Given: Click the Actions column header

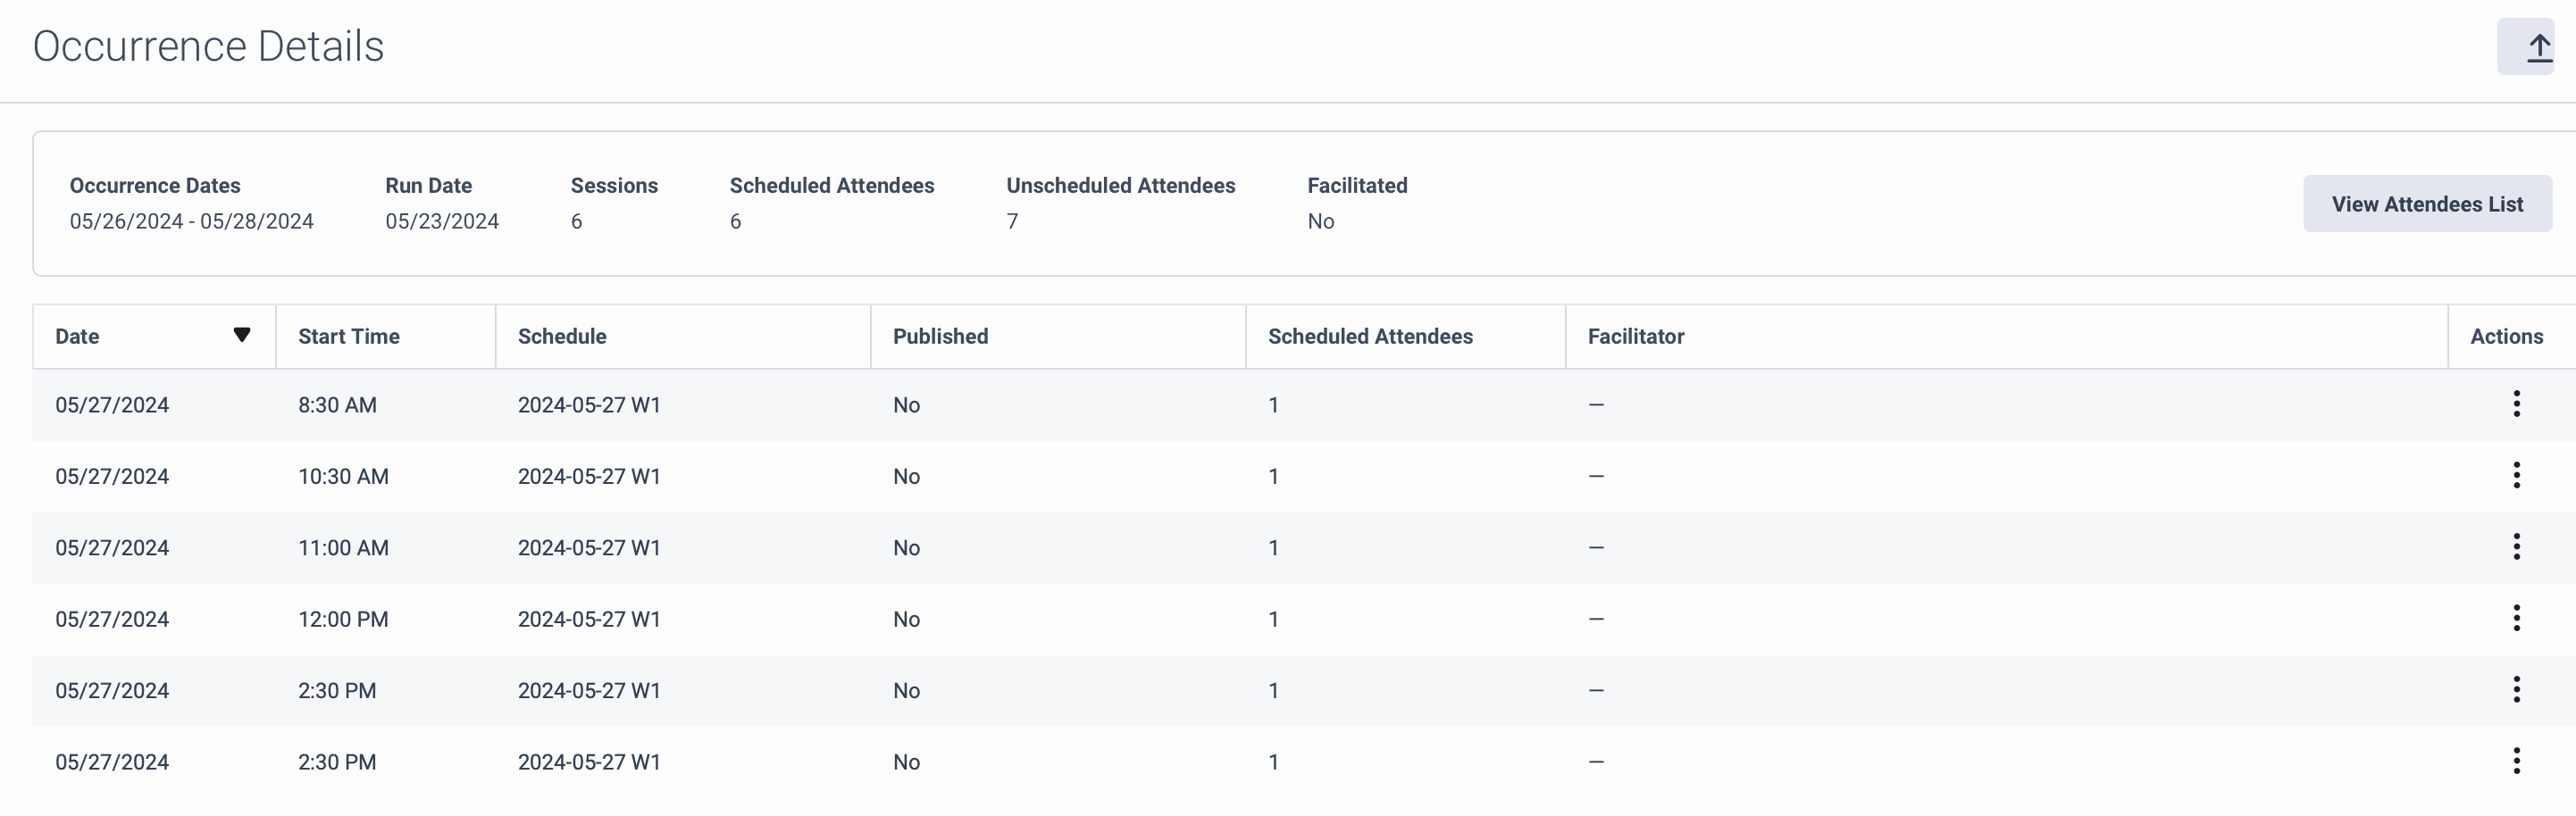Looking at the screenshot, I should [x=2505, y=337].
